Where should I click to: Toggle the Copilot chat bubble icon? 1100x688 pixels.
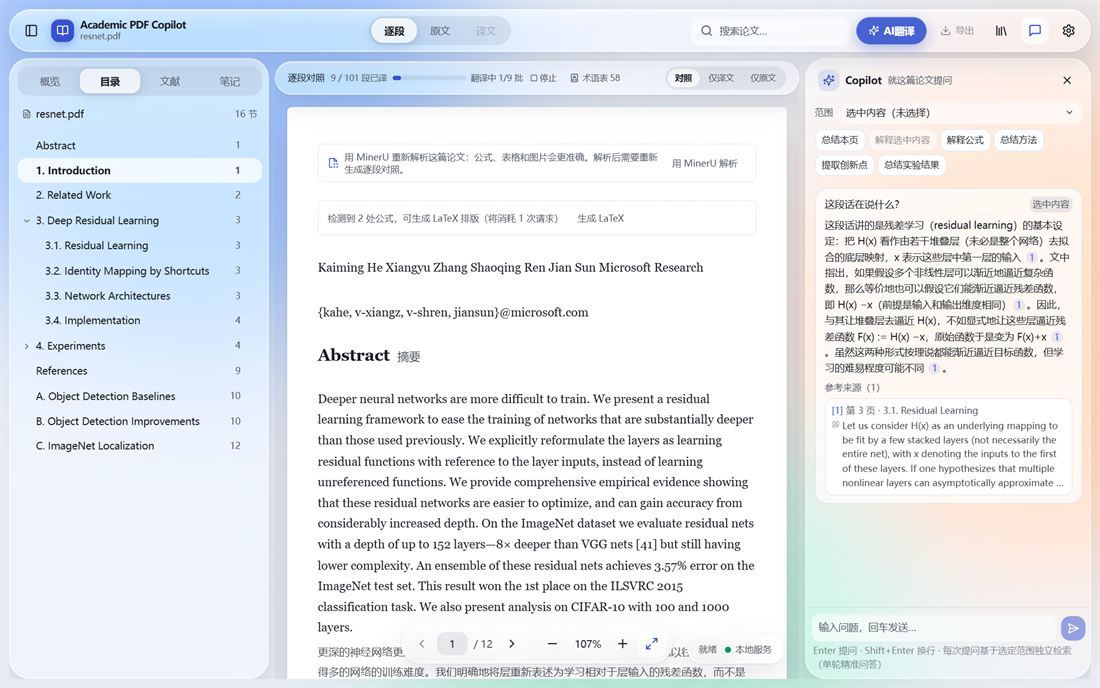coord(1035,31)
